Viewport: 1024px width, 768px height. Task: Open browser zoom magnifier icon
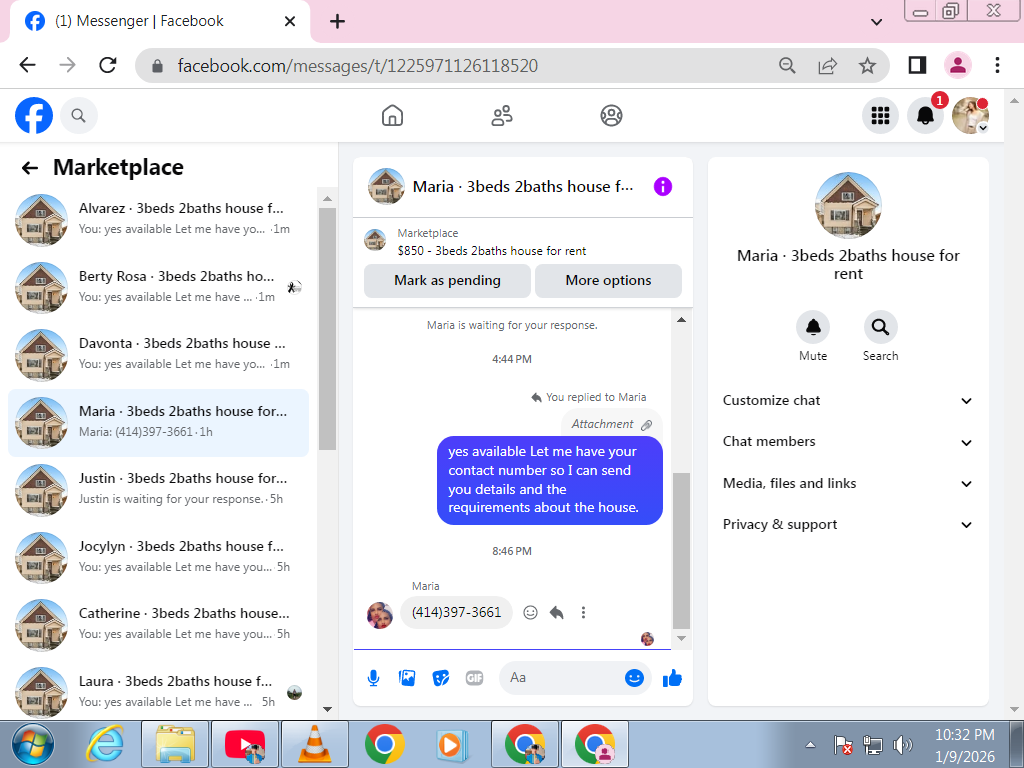787,65
